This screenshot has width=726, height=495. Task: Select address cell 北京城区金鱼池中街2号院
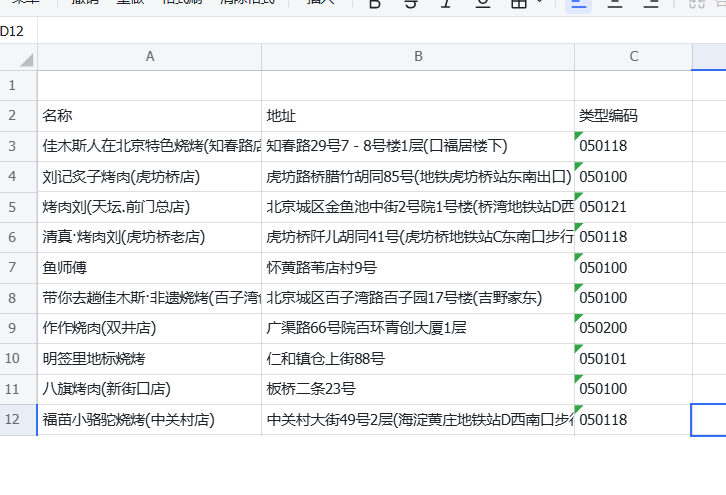click(418, 207)
